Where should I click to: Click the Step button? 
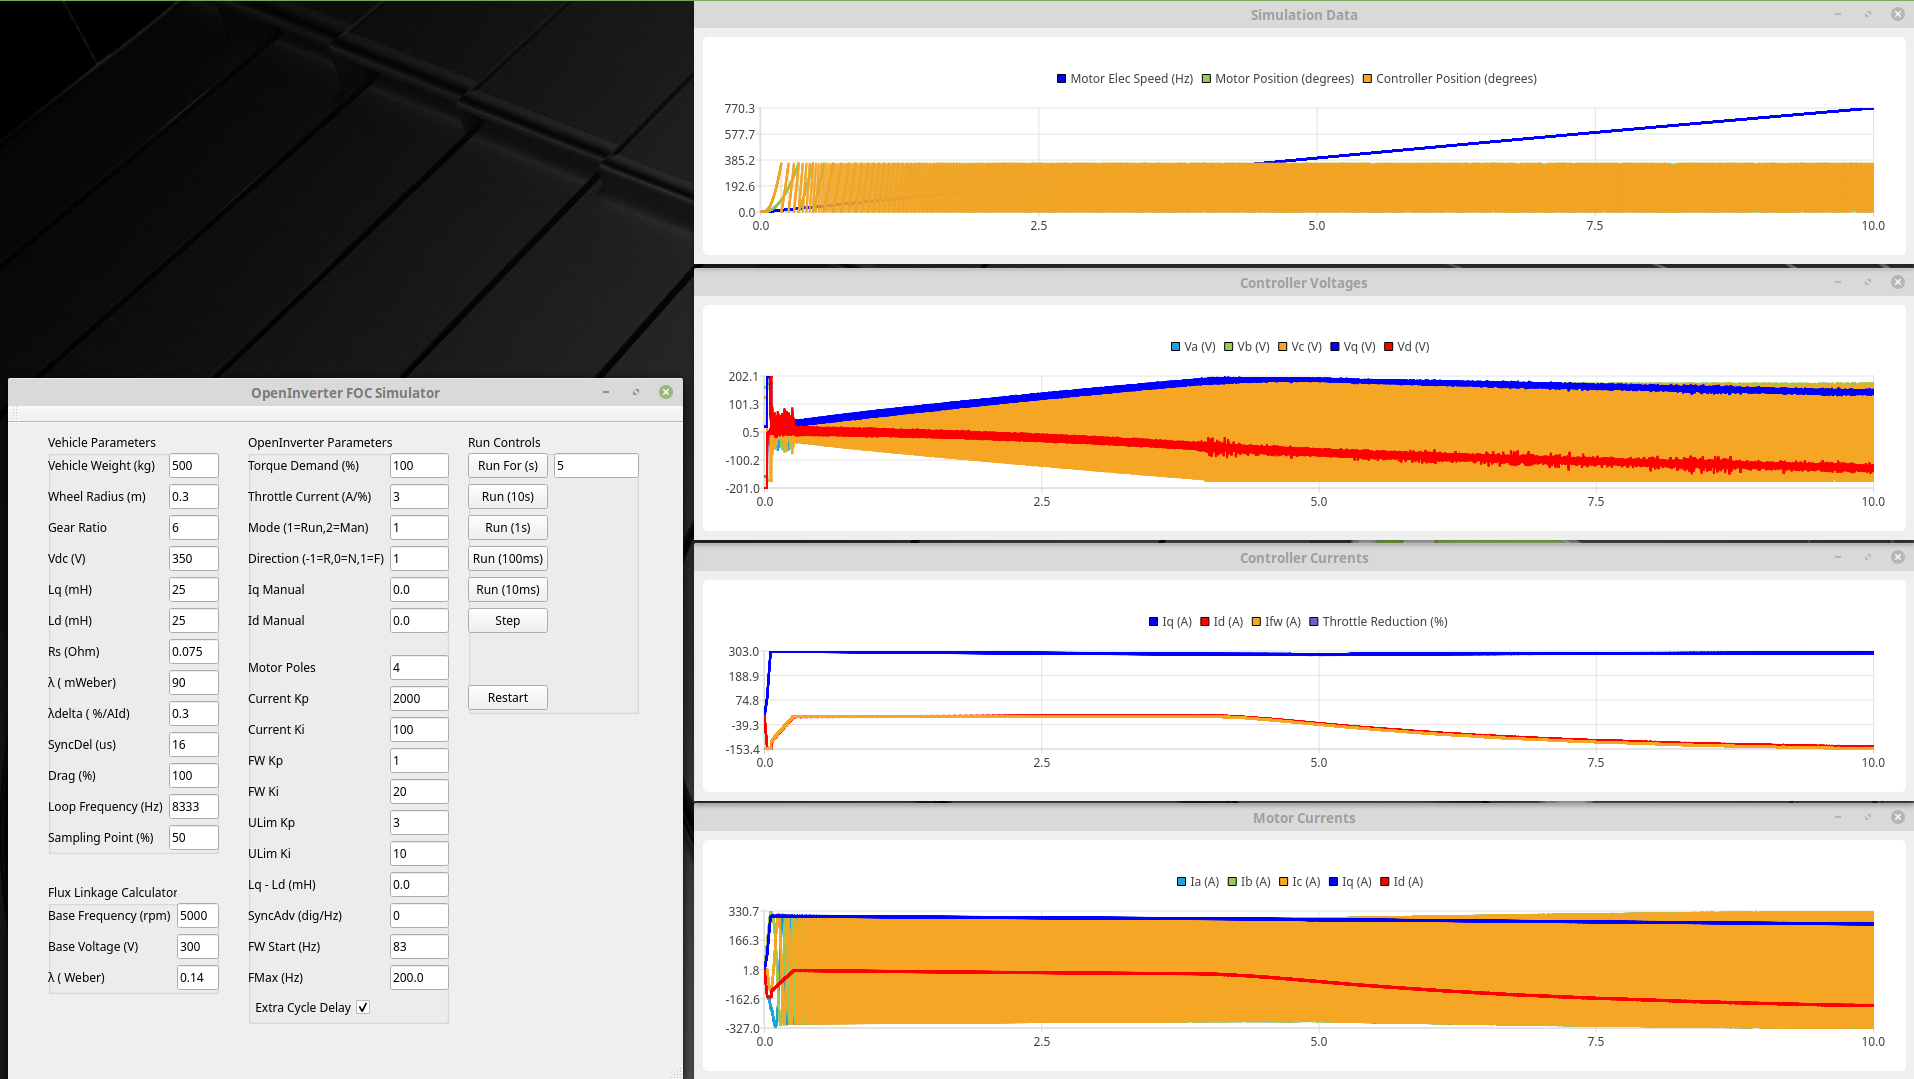tap(507, 621)
